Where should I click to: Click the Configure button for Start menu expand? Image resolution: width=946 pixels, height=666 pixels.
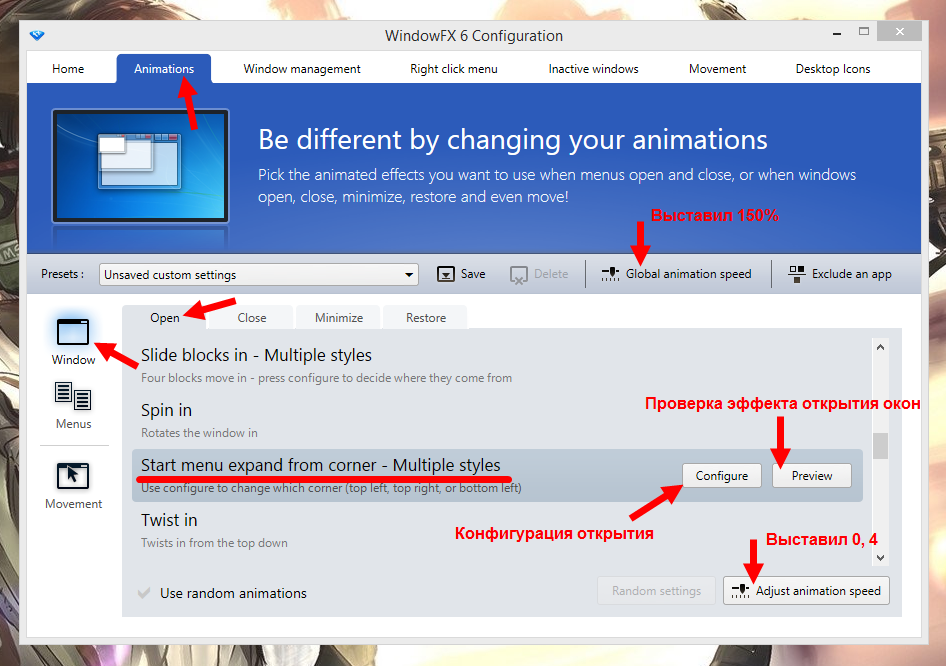click(x=721, y=475)
